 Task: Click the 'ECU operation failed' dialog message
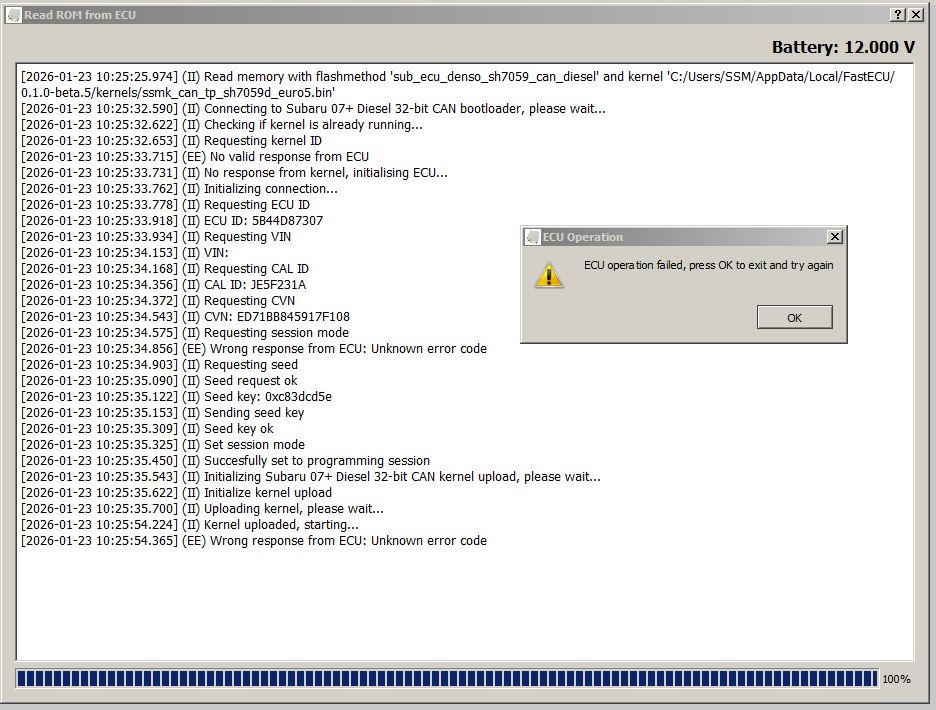[709, 265]
